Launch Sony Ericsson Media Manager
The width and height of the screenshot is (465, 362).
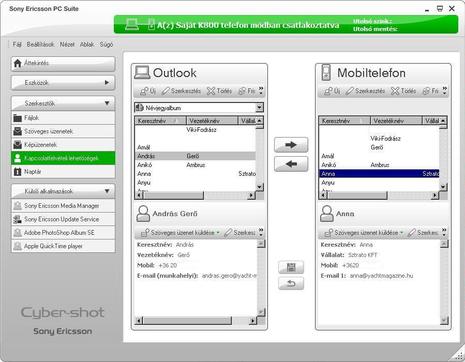coord(63,206)
